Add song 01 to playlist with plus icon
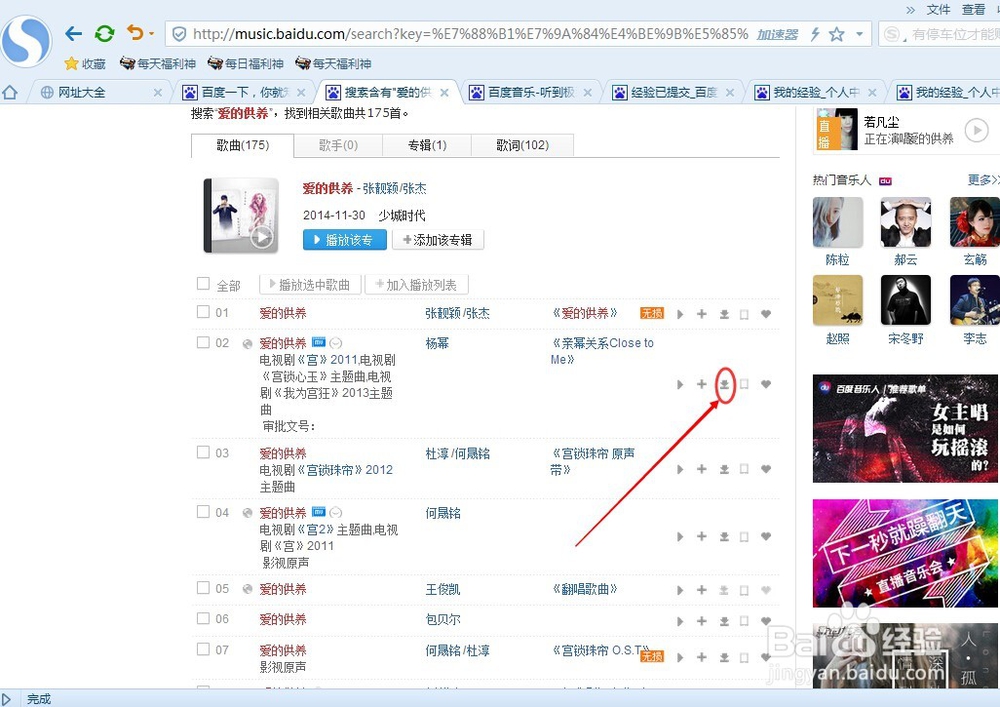The image size is (1000, 707). [702, 314]
